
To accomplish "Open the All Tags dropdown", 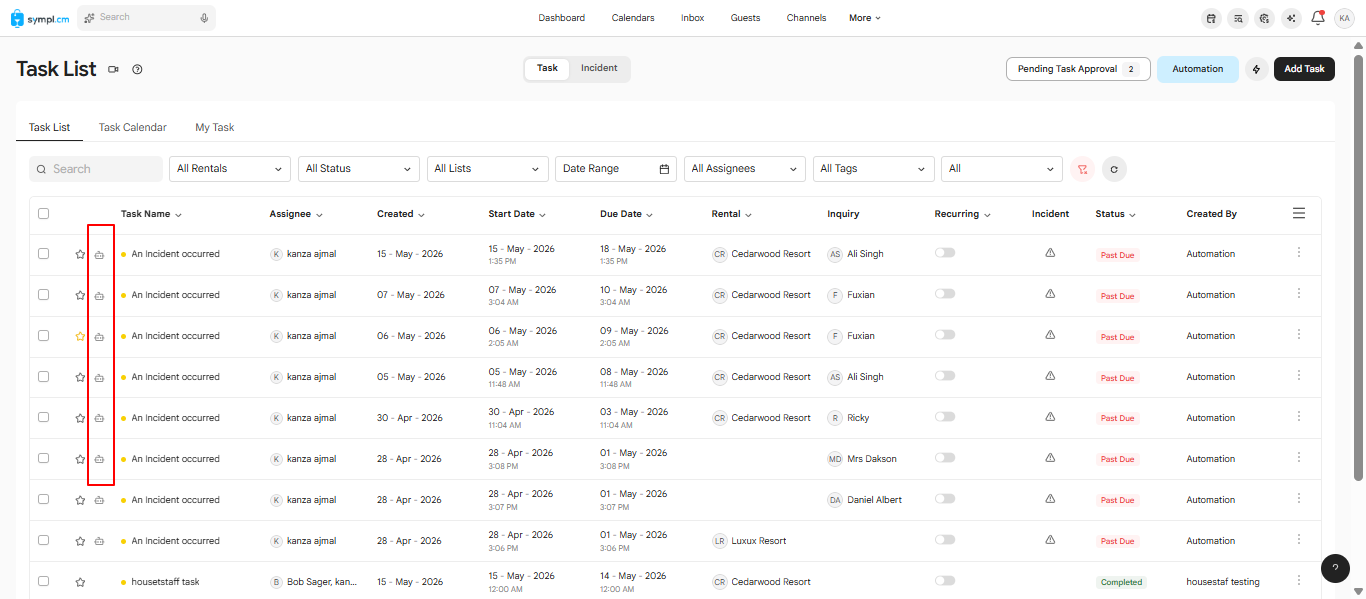I will point(874,169).
